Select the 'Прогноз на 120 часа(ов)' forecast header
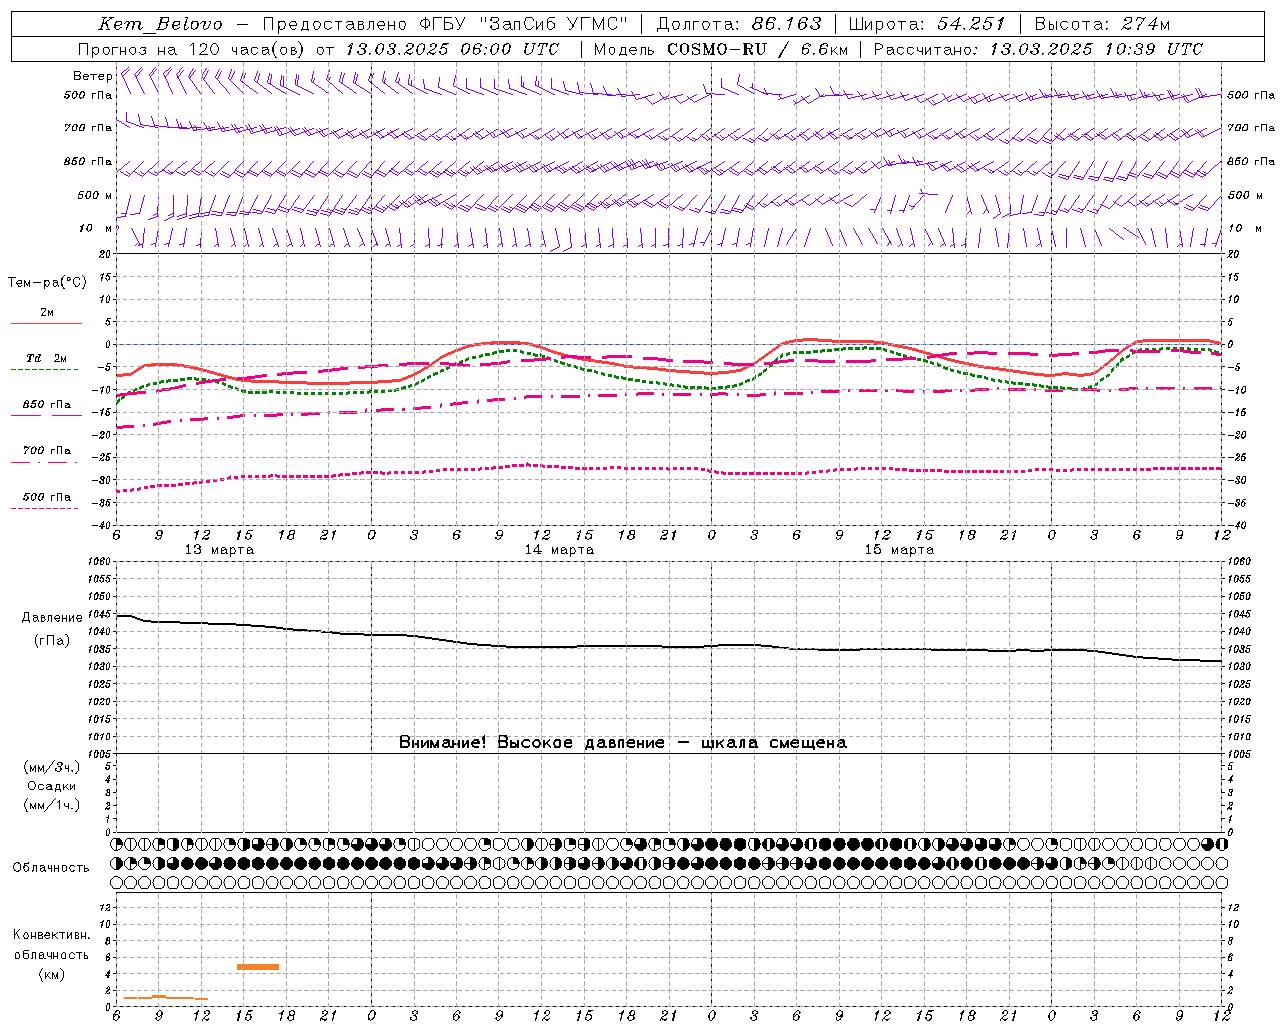 click(192, 49)
